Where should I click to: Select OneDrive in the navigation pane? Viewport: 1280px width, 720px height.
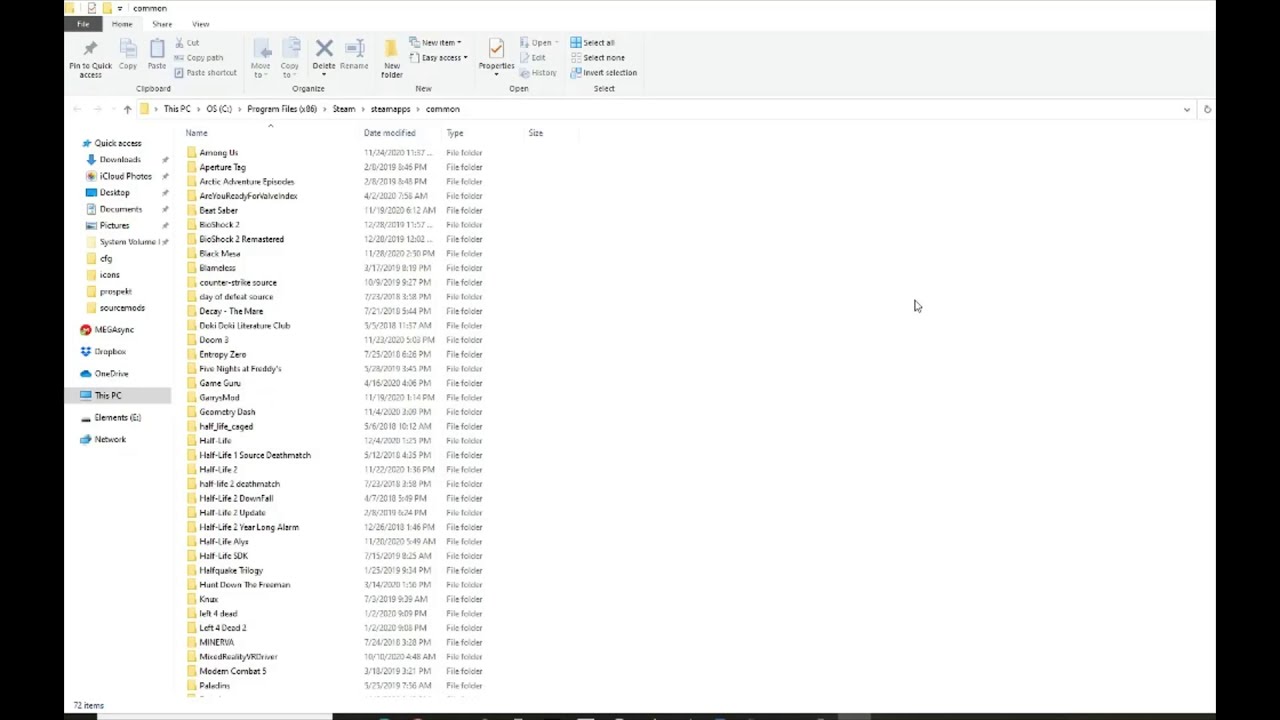pyautogui.click(x=111, y=374)
